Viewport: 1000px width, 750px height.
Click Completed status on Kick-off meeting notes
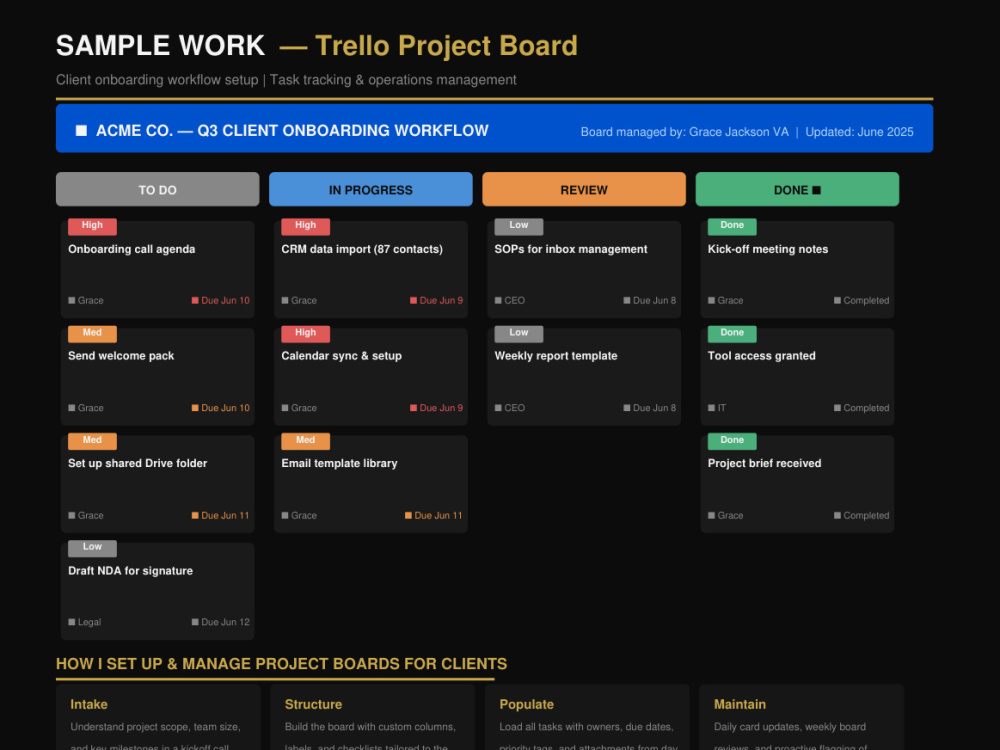[862, 300]
